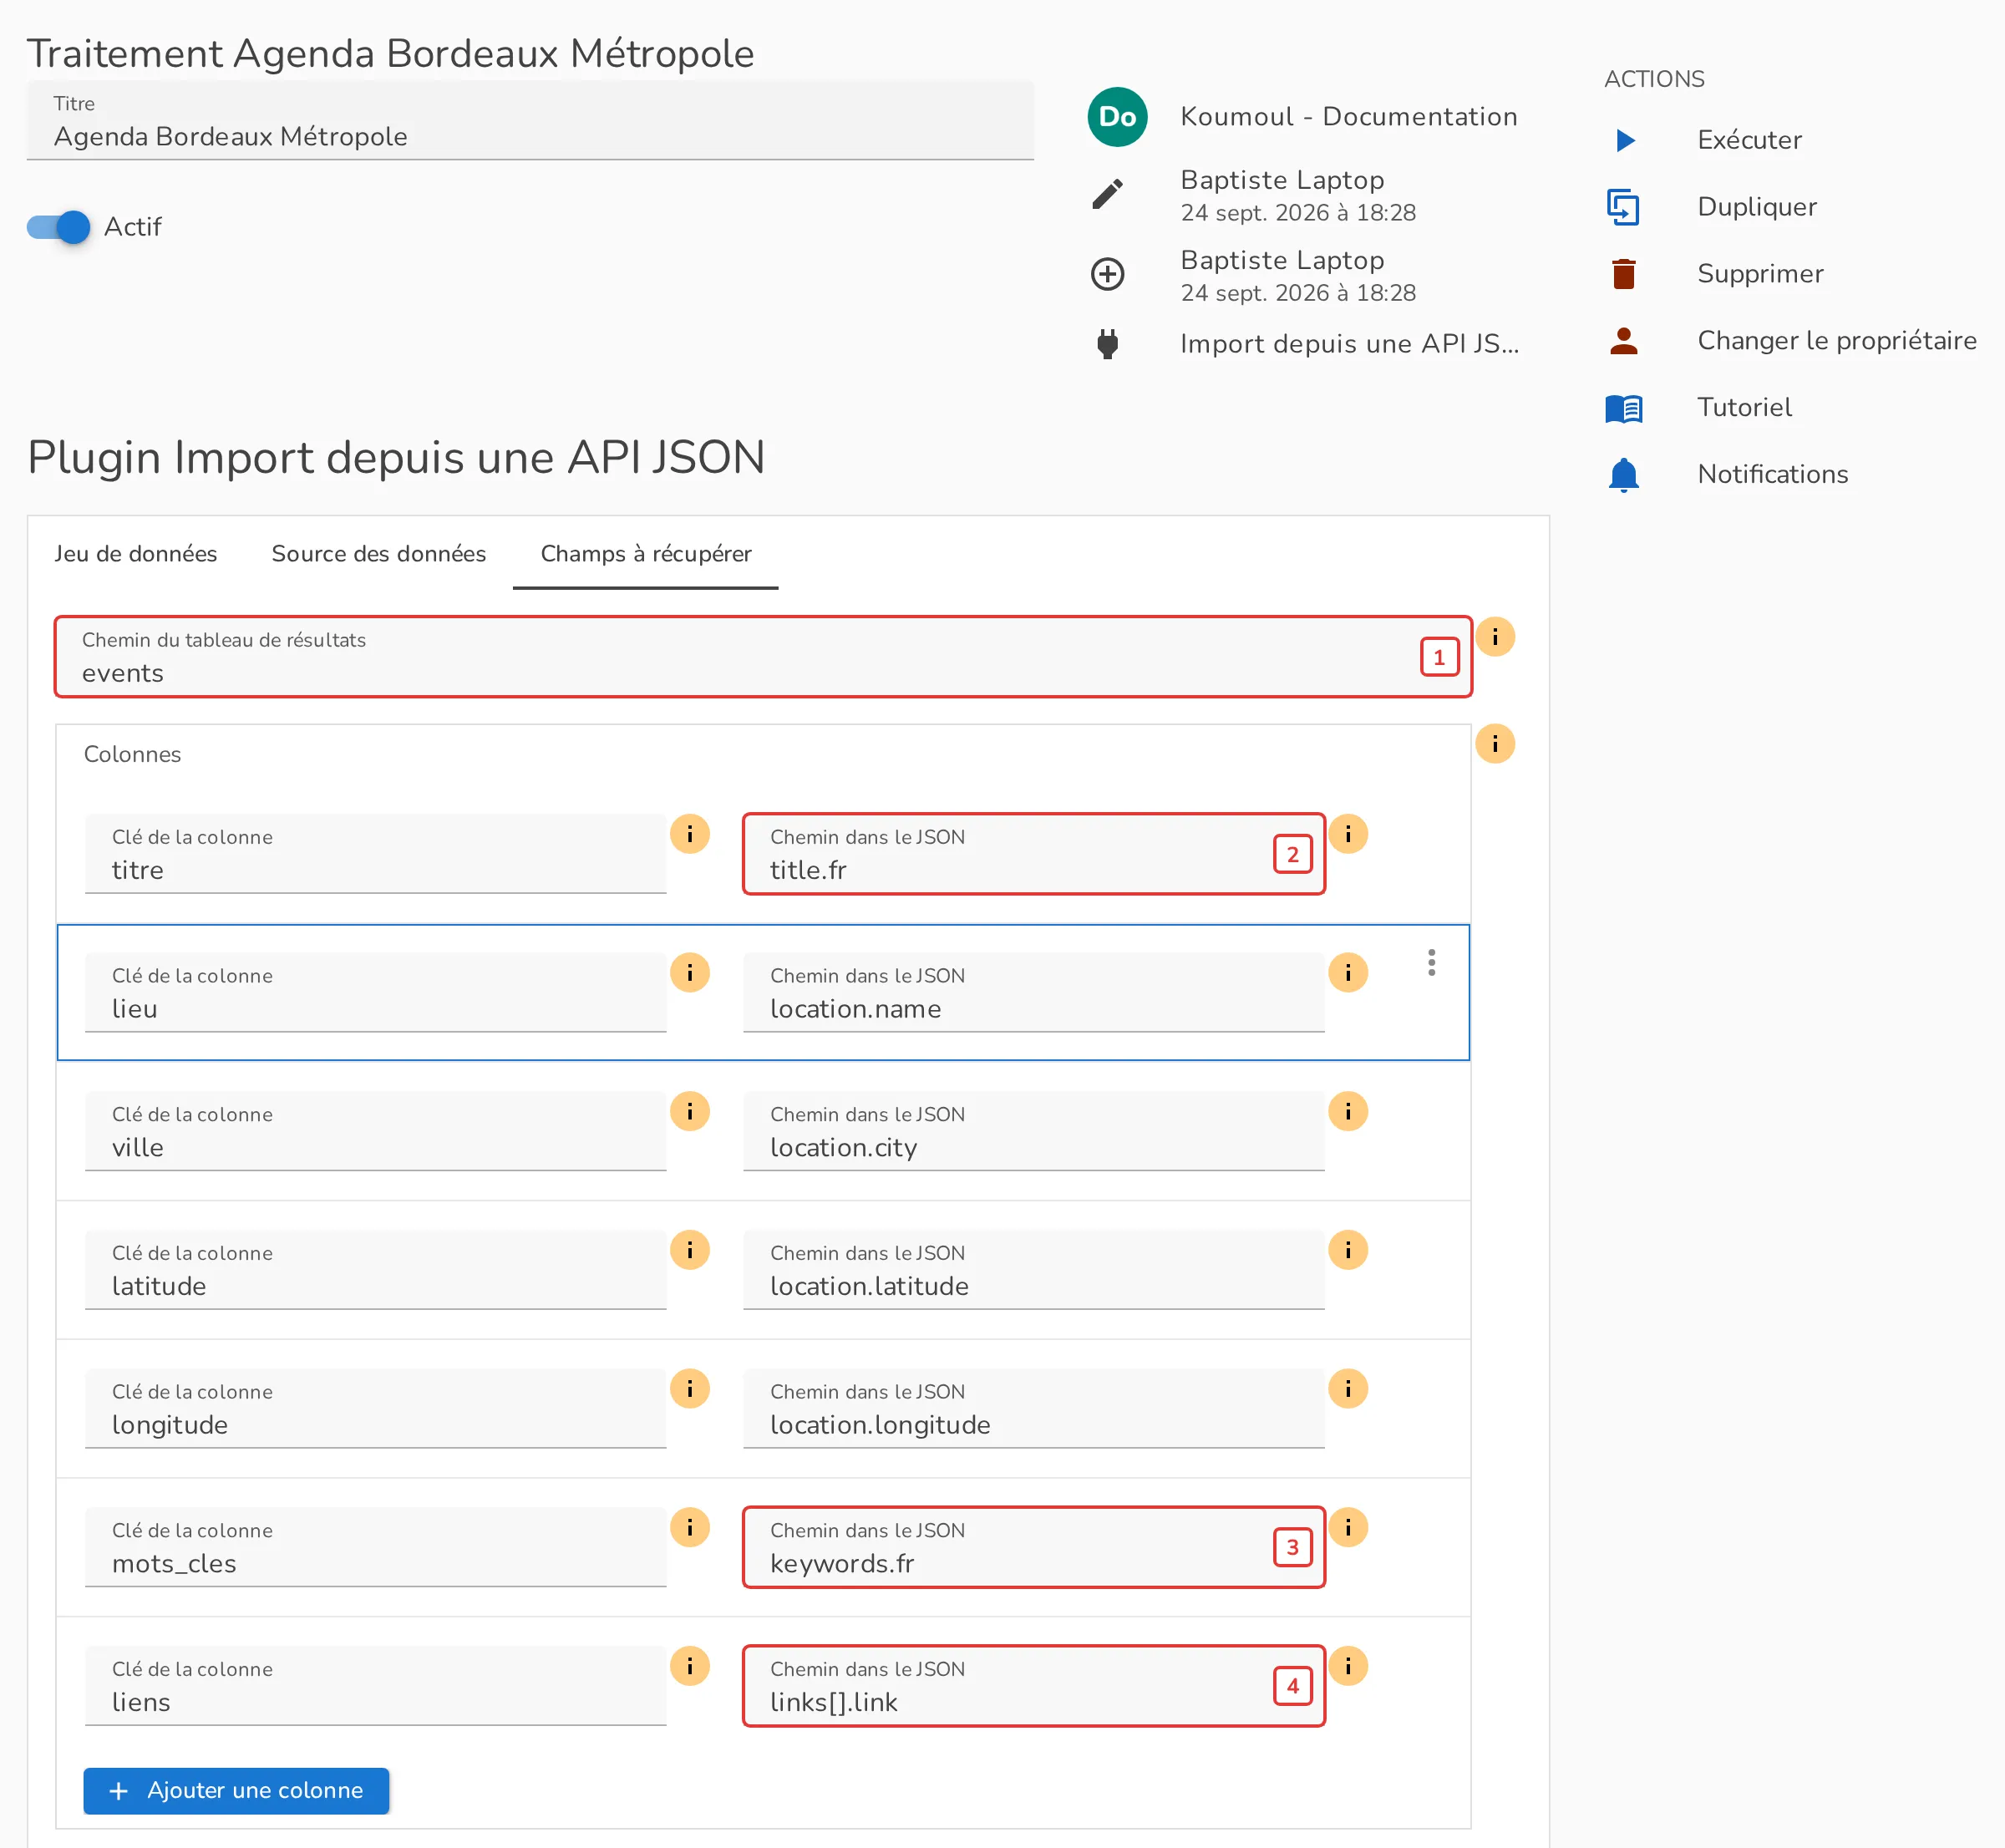Click Ajouter une colonne button
The height and width of the screenshot is (1848, 2005).
coord(236,1791)
